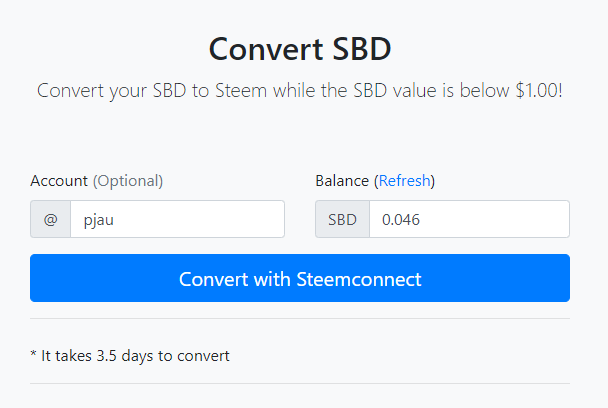
Task: Focus the Account field containing pjau
Action: pyautogui.click(x=178, y=219)
